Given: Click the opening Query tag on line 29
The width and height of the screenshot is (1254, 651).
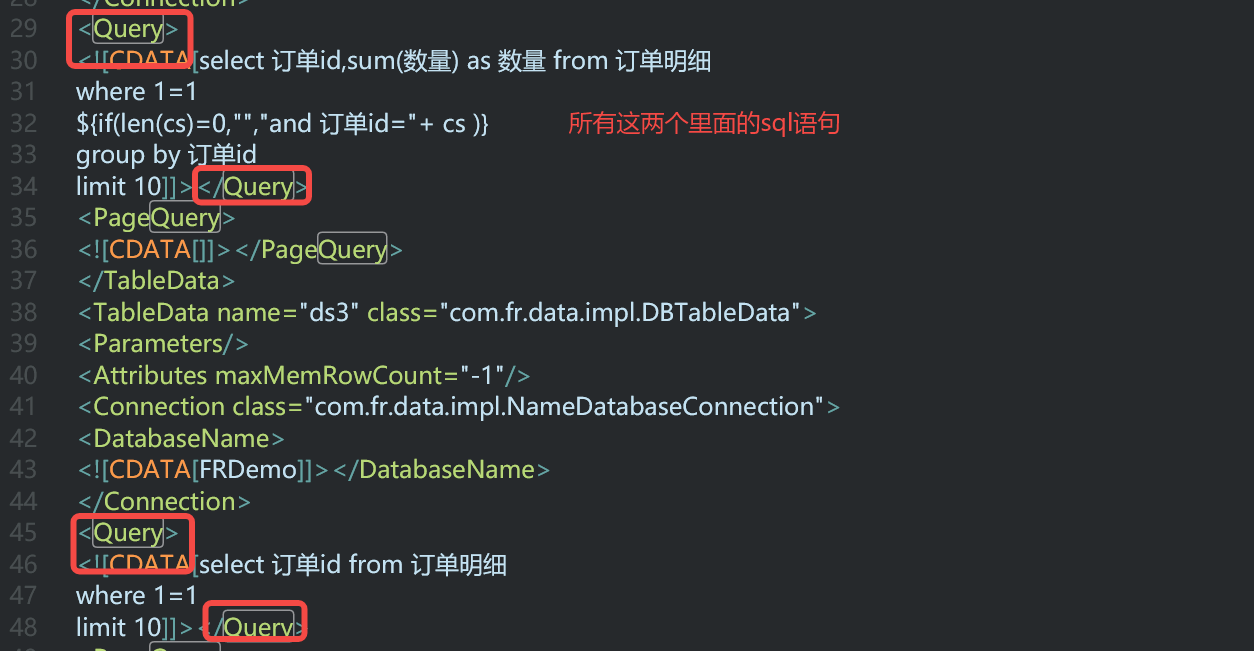Looking at the screenshot, I should [x=128, y=29].
